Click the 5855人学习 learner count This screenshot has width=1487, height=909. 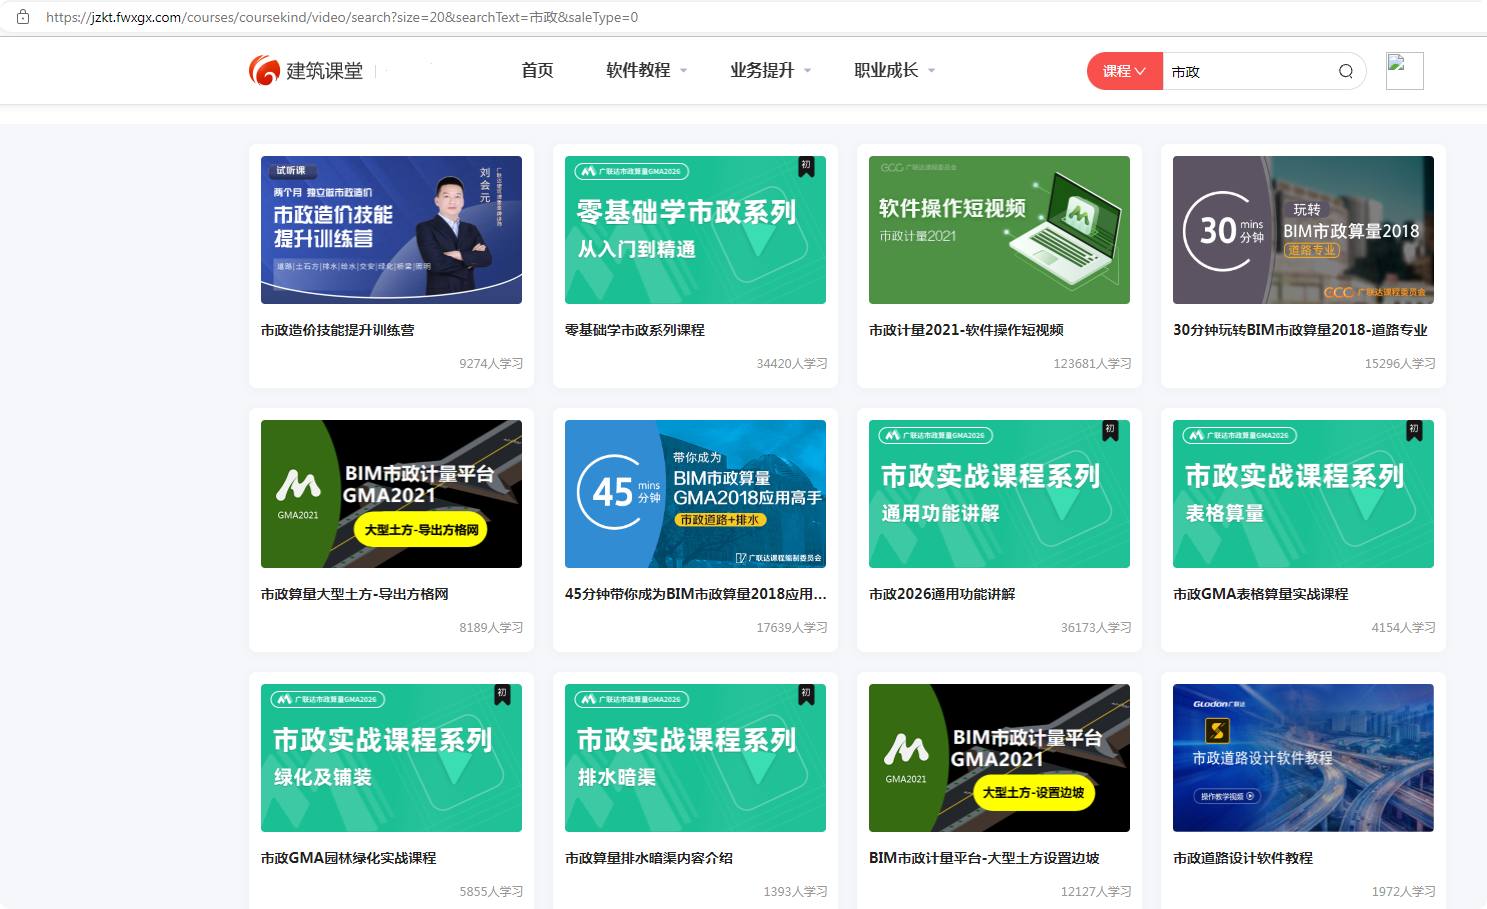point(491,892)
